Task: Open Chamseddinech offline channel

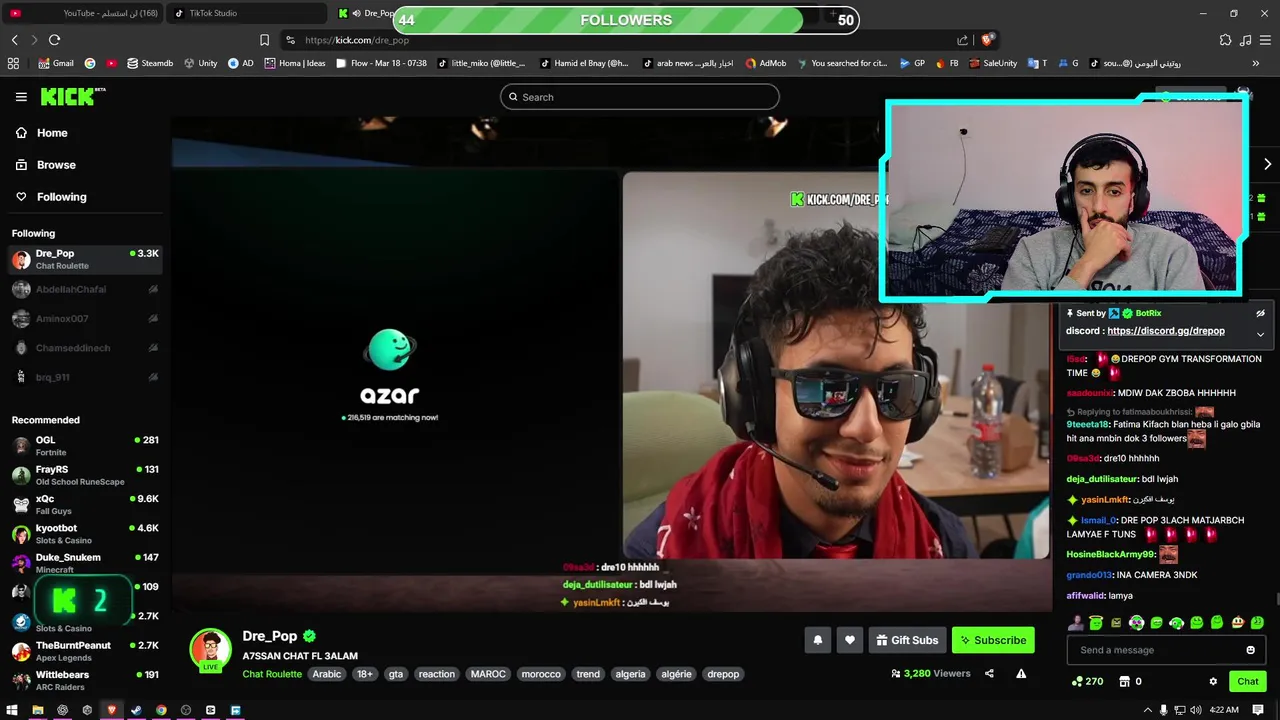Action: click(x=85, y=348)
